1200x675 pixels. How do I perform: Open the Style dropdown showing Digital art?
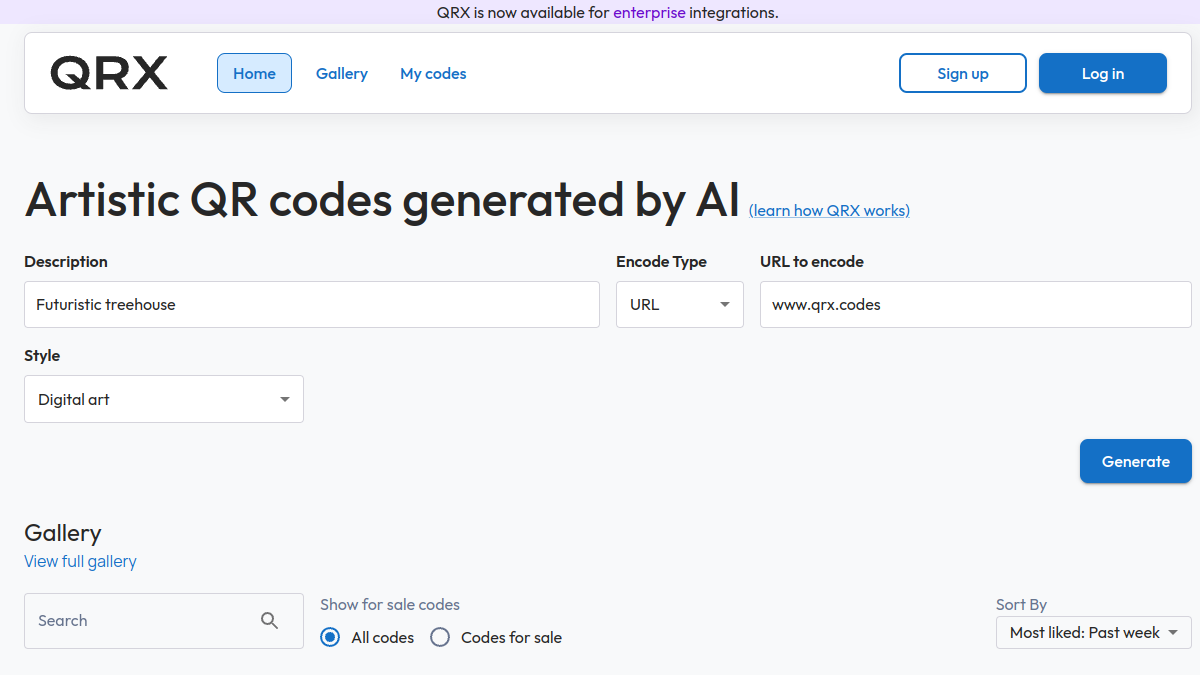click(164, 399)
